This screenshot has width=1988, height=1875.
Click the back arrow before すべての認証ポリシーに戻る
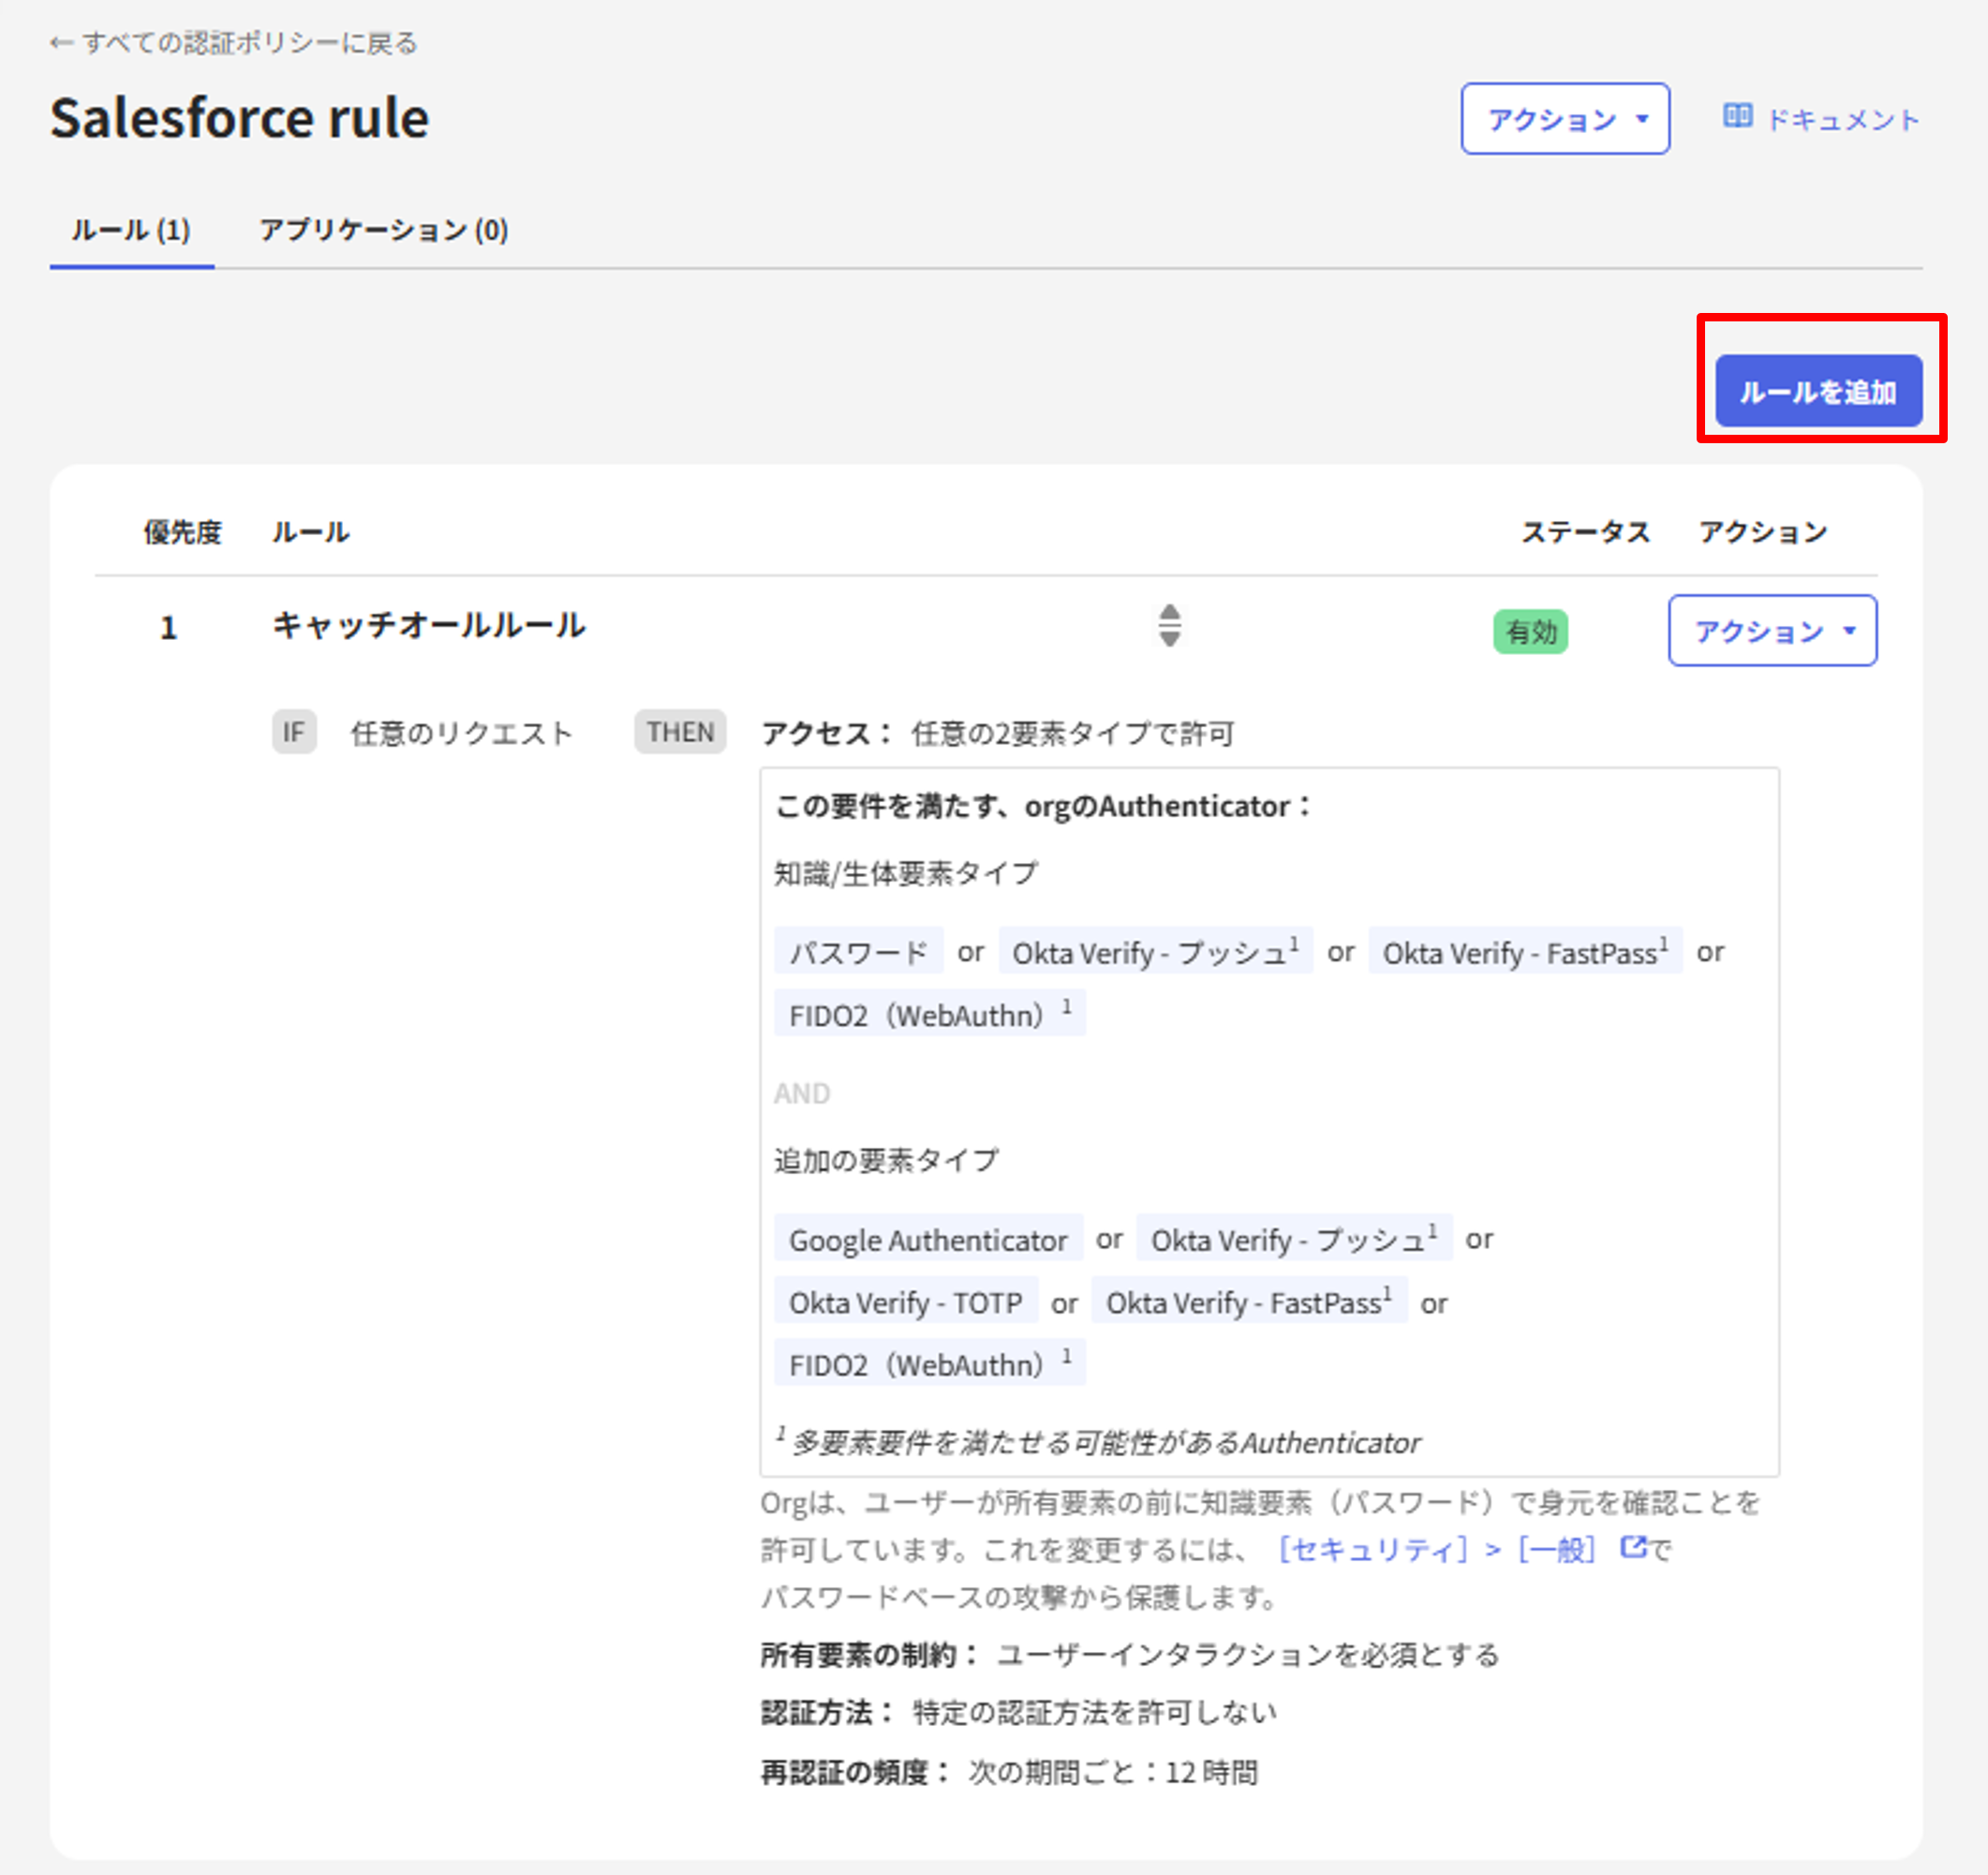point(60,43)
